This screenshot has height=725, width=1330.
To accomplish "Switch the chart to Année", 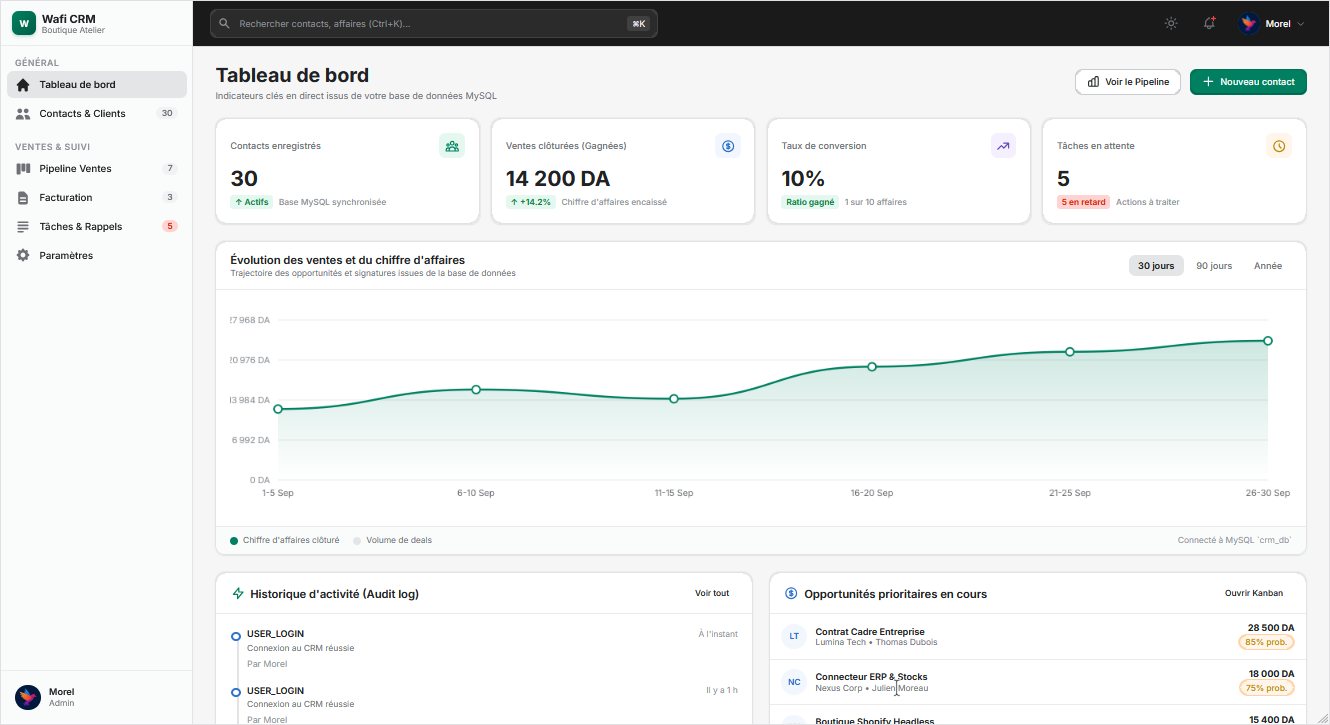I will (x=1268, y=266).
